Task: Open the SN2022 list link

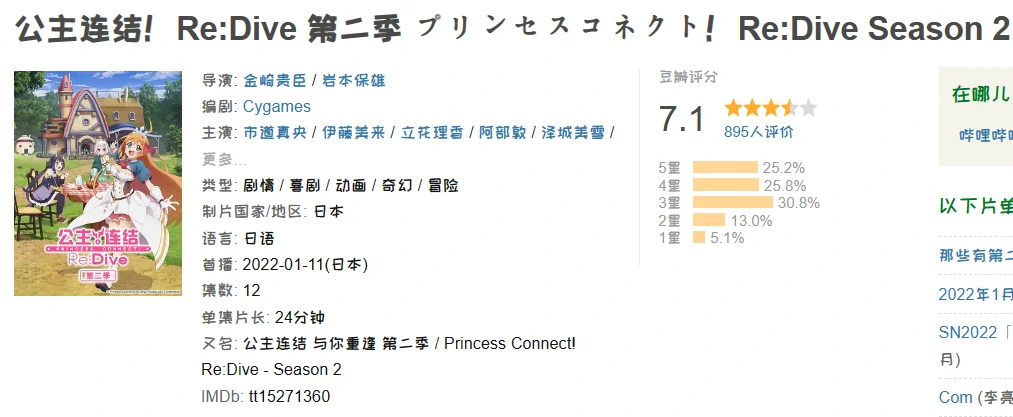Action: (975, 331)
